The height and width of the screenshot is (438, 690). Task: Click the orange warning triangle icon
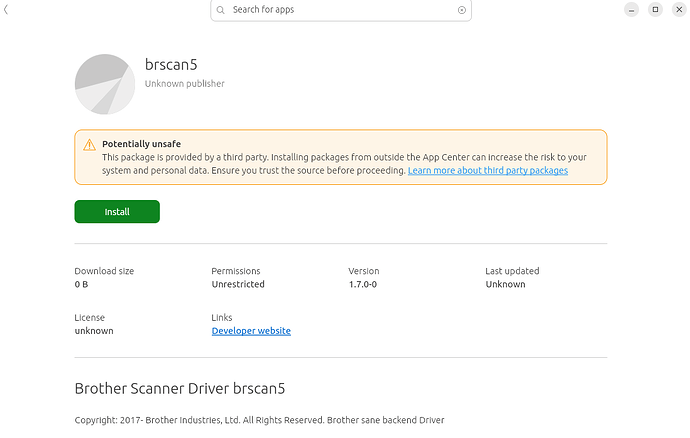89,145
